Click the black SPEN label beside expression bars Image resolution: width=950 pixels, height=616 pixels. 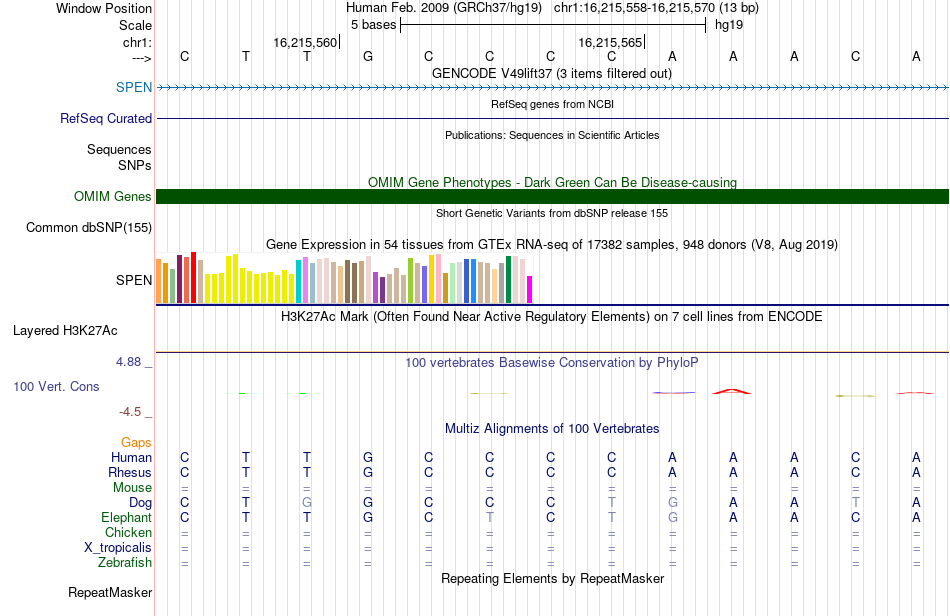pos(134,280)
